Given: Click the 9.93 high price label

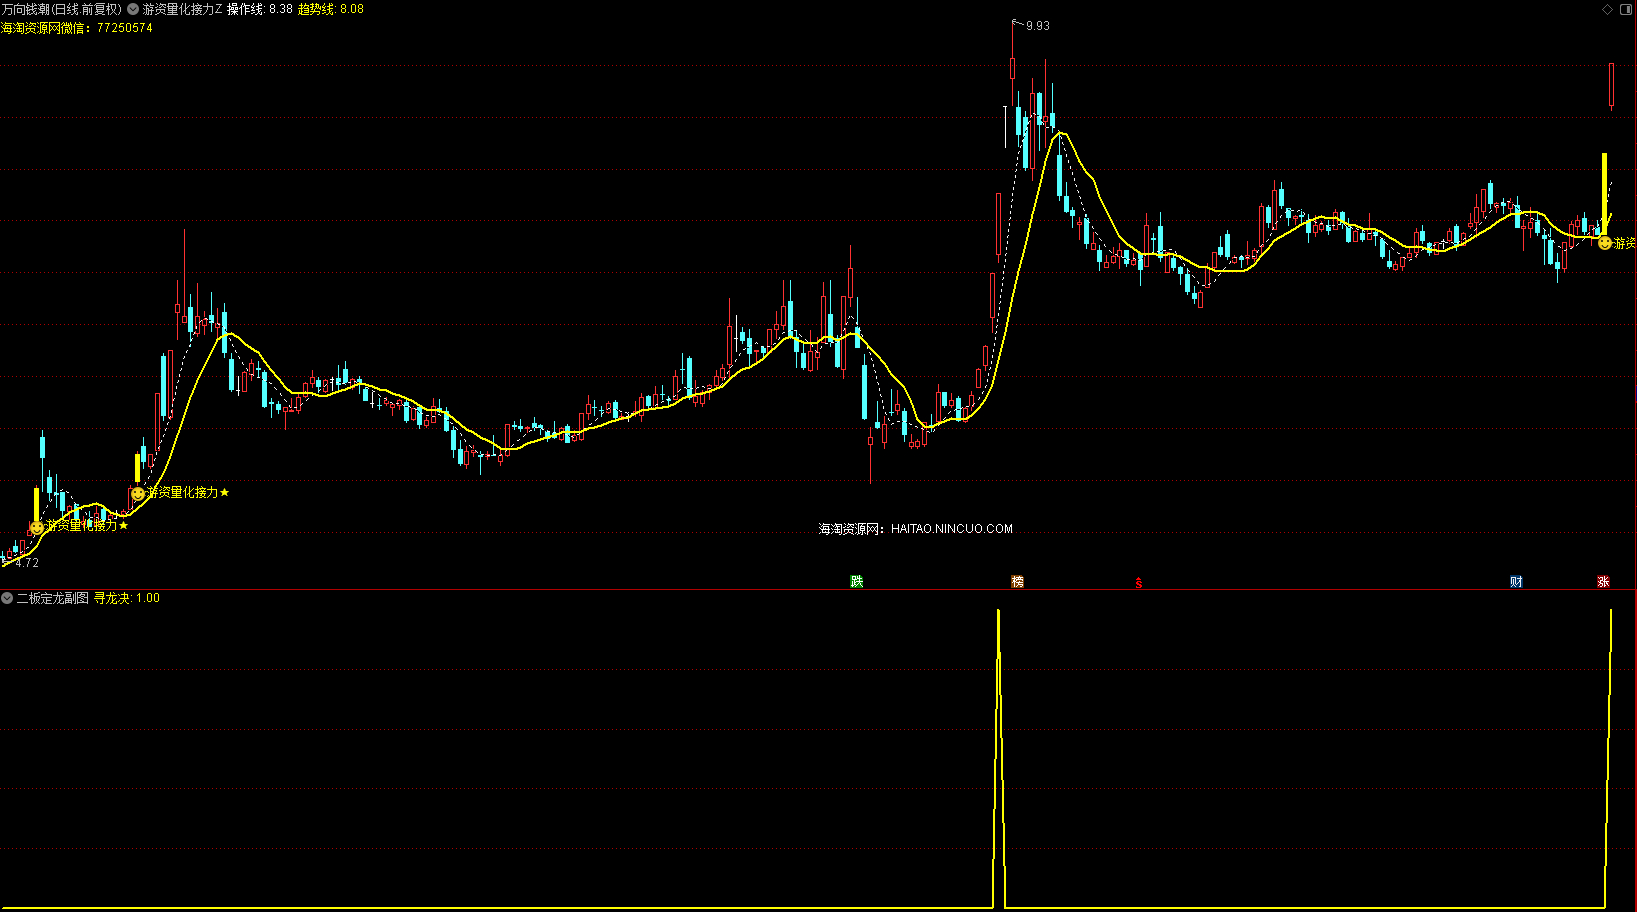Looking at the screenshot, I should [1038, 26].
